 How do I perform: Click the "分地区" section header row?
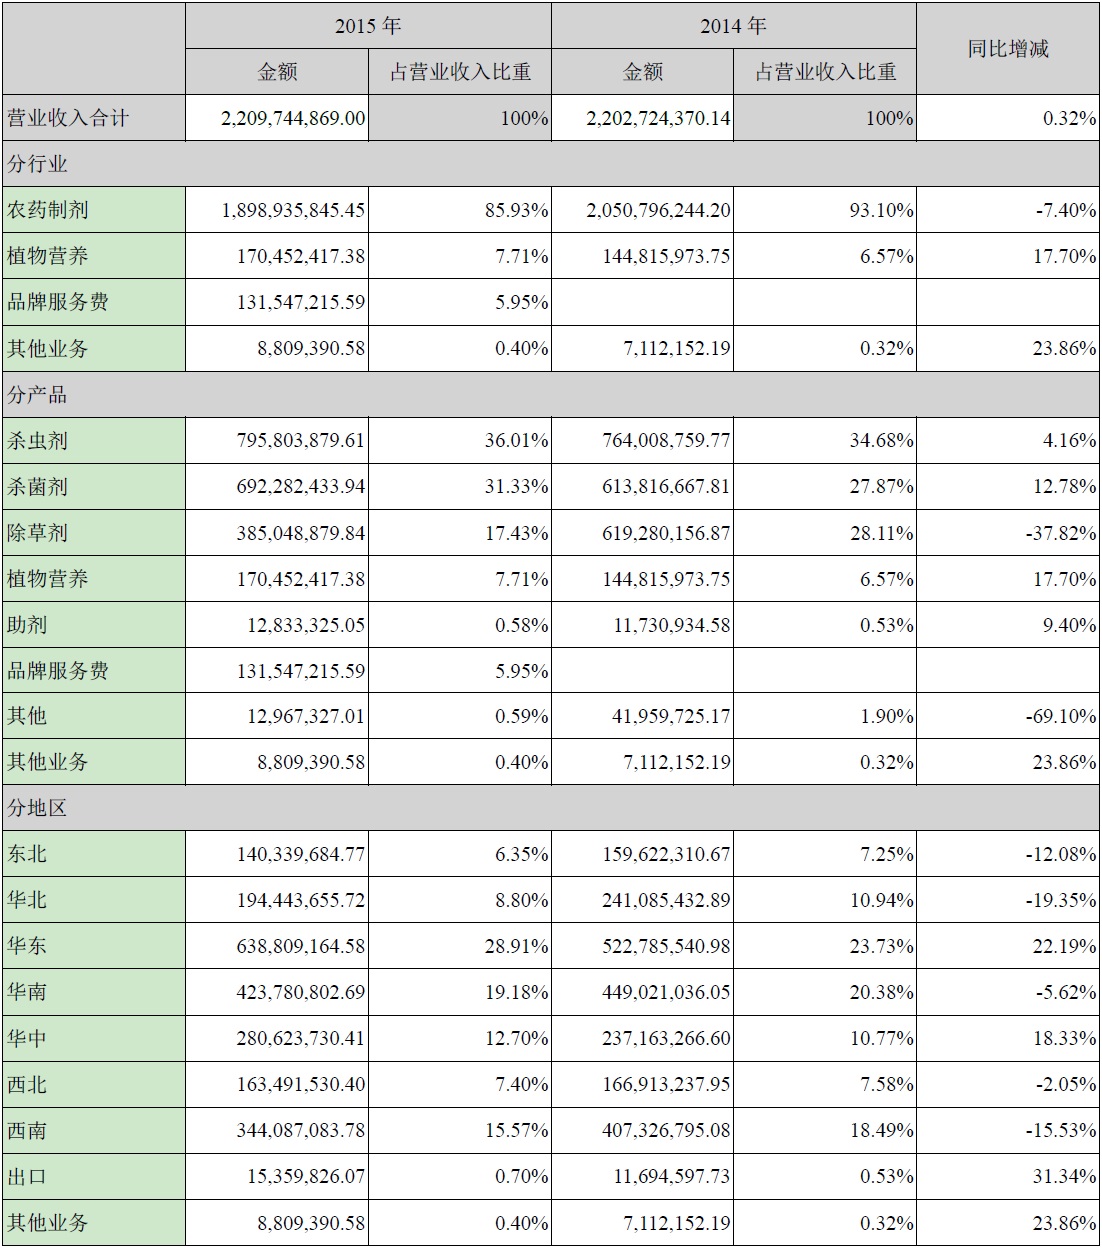[x=38, y=808]
